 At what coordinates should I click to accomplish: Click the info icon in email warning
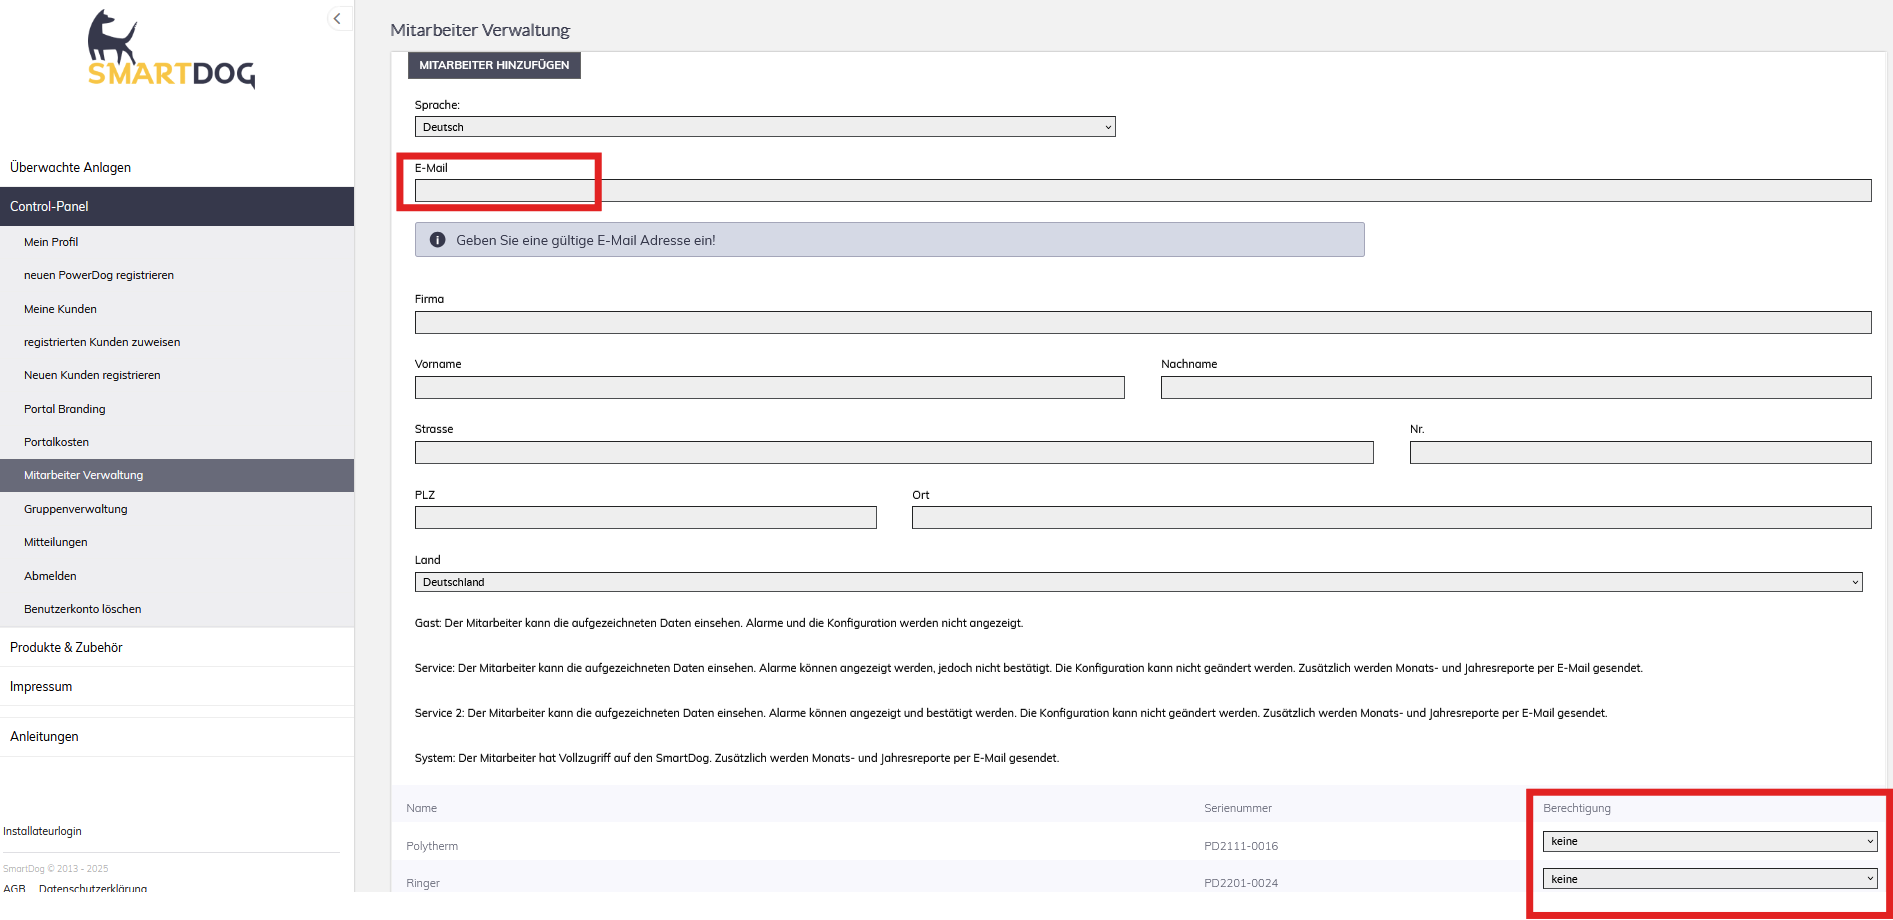coord(437,240)
